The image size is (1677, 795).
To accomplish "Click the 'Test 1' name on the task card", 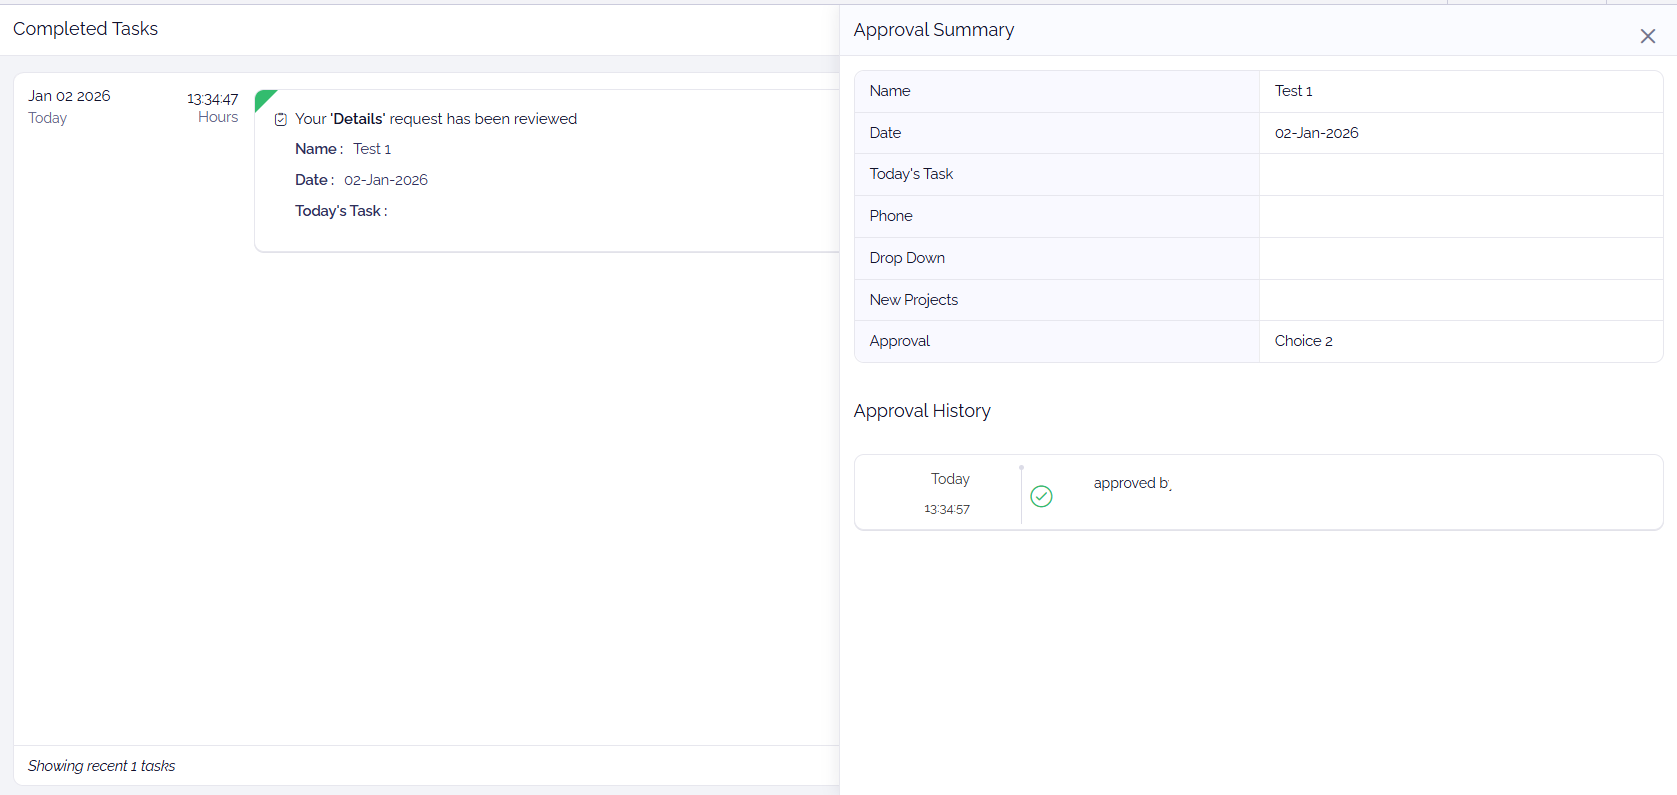I will click(x=371, y=149).
